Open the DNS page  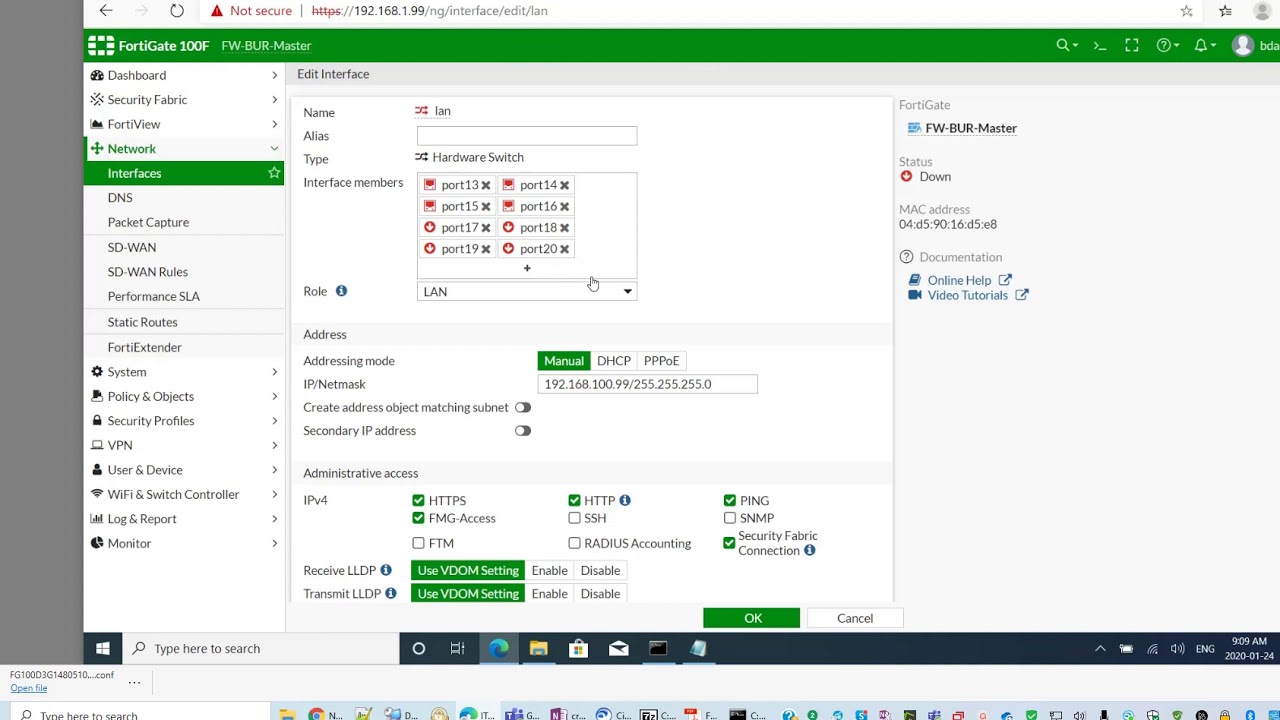tap(120, 198)
